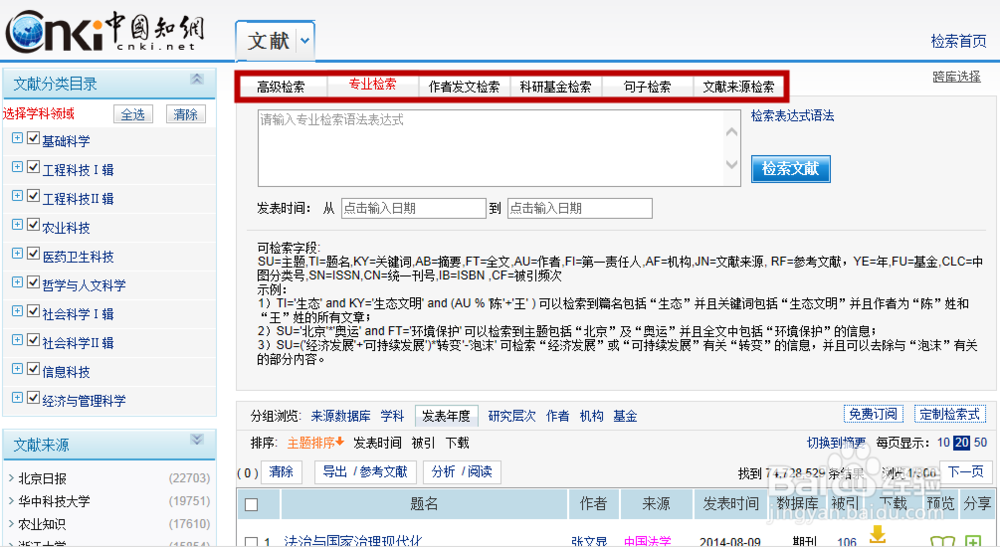Uncheck 工程科技Ⅱ辑 checkbox
Viewport: 1000px width, 547px height.
[34, 196]
